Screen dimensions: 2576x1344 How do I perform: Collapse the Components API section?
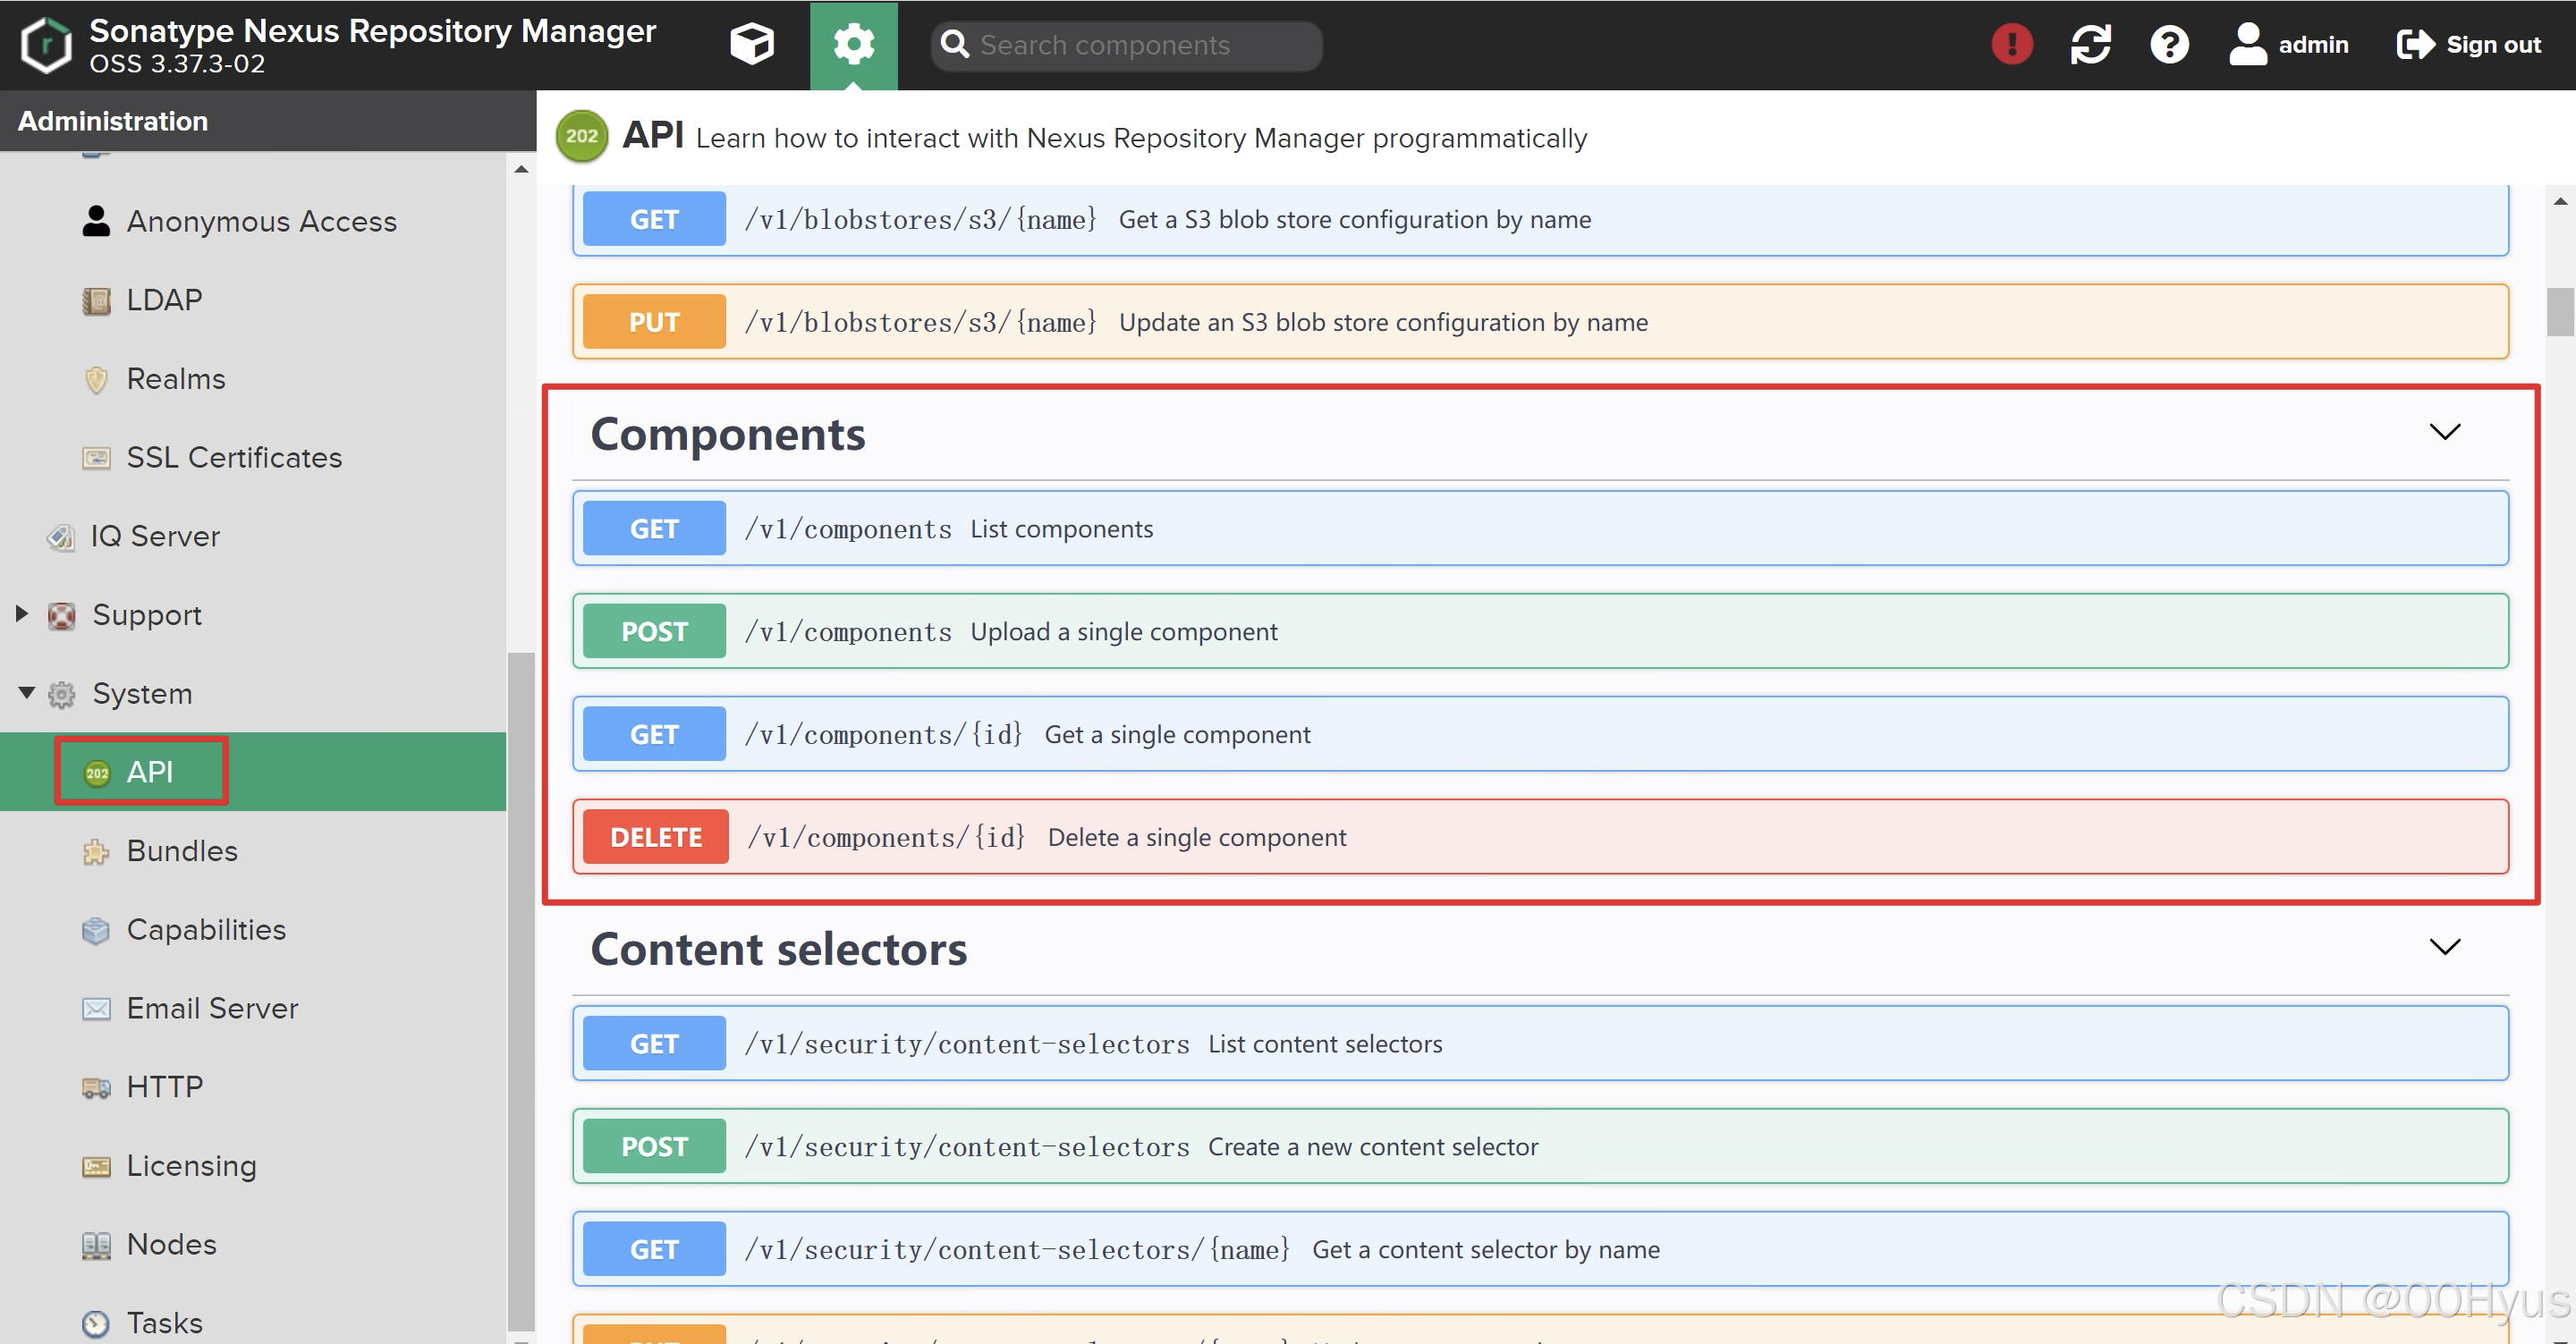[x=2445, y=432]
